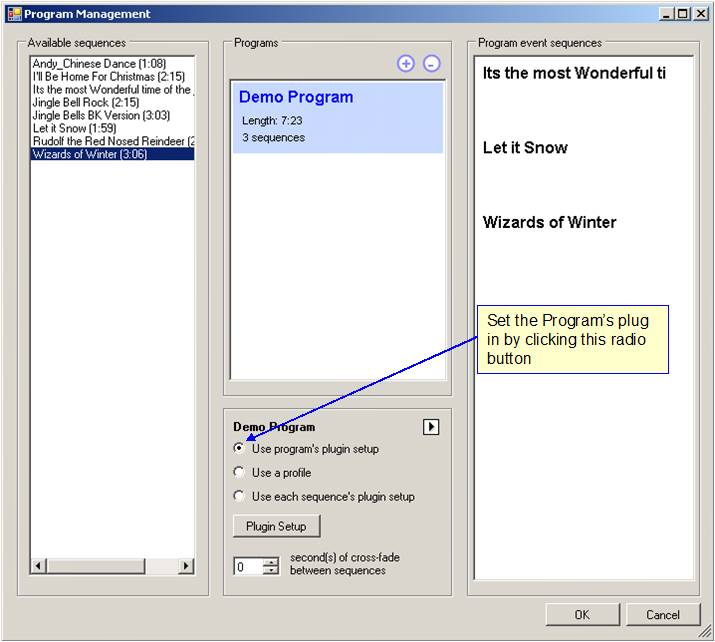Image resolution: width=715 pixels, height=642 pixels.
Task: Move the sequences list right with the scrollbar arrow
Action: (186, 566)
